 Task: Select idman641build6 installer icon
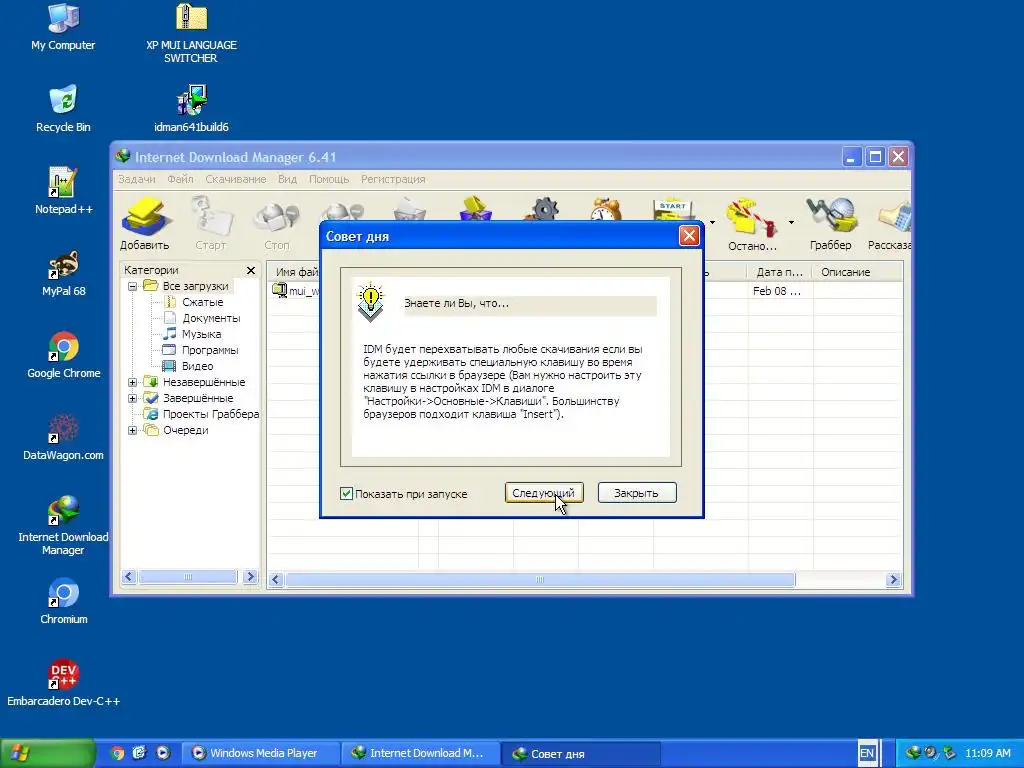[x=191, y=108]
